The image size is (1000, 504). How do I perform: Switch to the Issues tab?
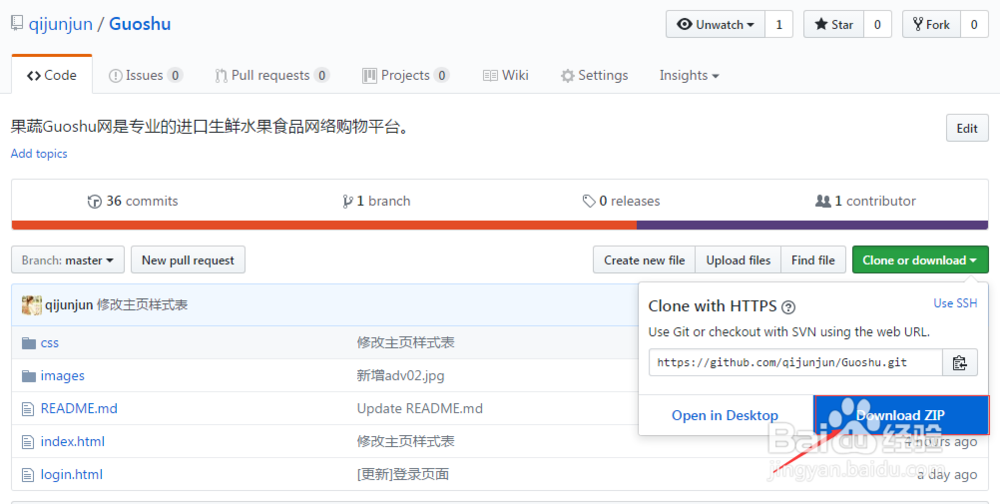pos(145,75)
